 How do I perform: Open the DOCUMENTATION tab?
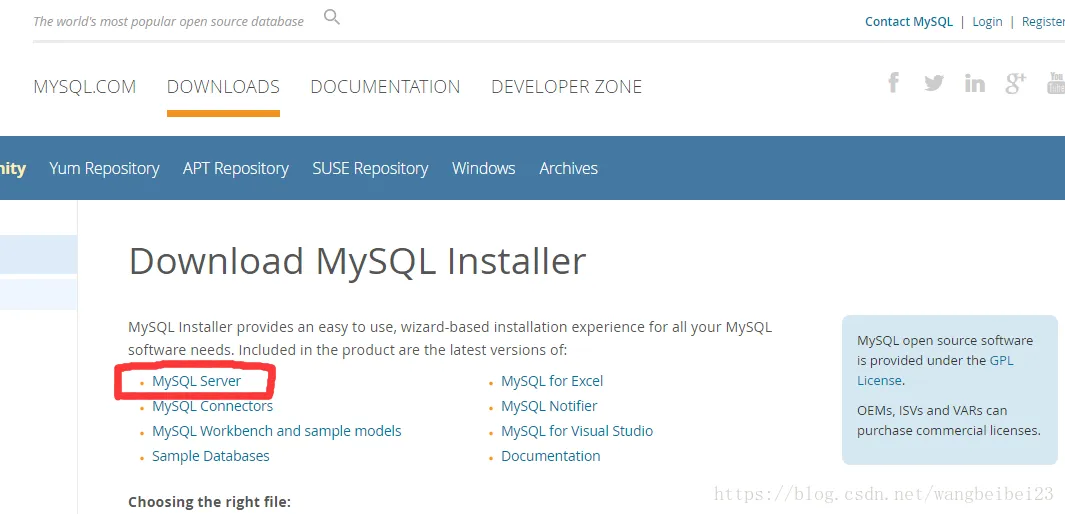(385, 87)
